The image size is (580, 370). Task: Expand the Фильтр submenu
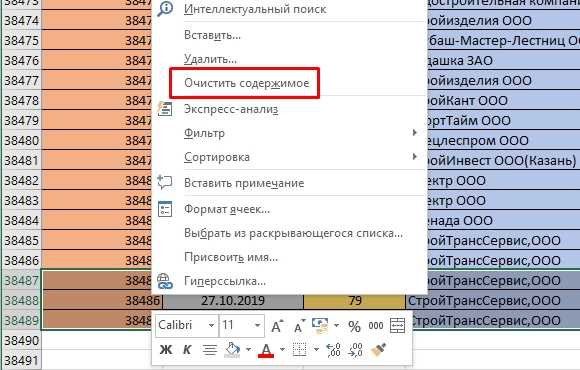(x=415, y=132)
